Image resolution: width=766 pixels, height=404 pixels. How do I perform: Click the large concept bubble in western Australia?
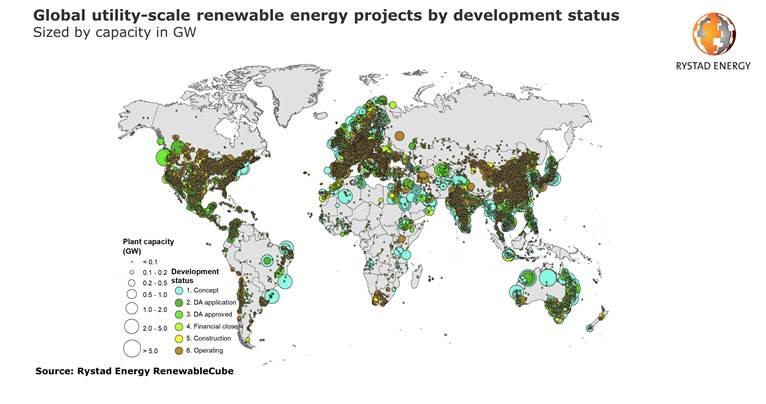click(x=516, y=293)
